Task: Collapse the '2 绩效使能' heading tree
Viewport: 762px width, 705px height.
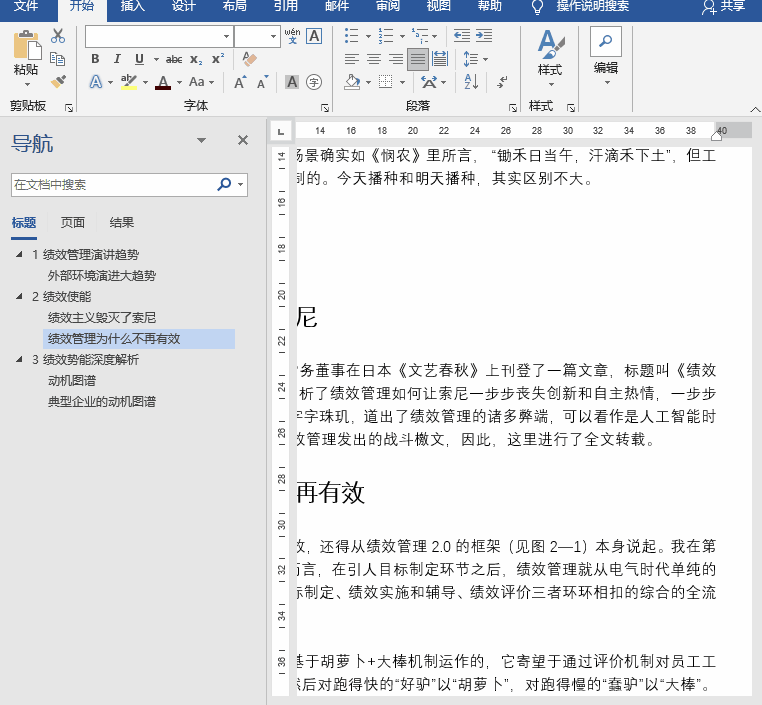Action: pos(19,297)
